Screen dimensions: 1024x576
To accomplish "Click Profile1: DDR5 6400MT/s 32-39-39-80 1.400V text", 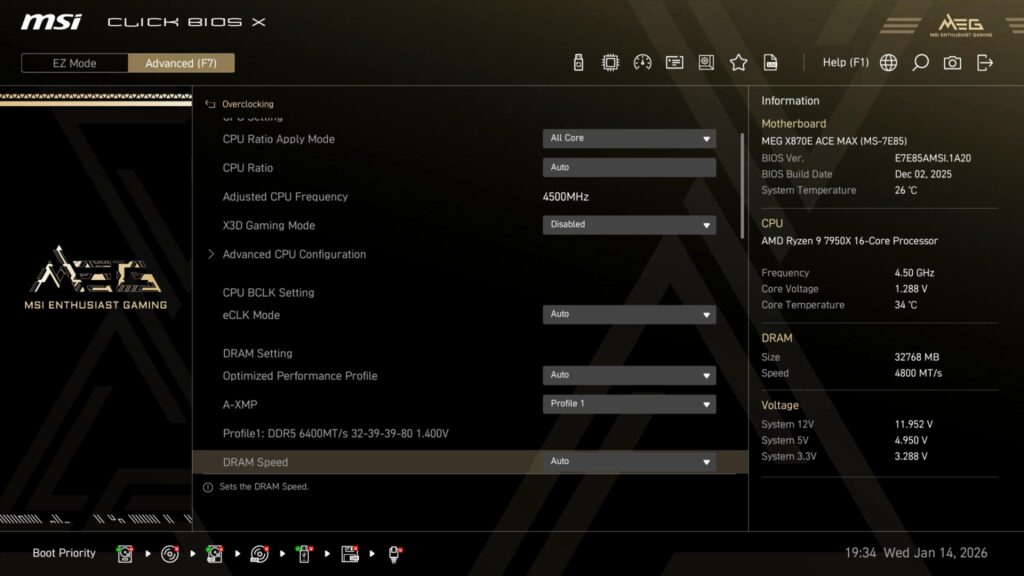I will pyautogui.click(x=336, y=433).
